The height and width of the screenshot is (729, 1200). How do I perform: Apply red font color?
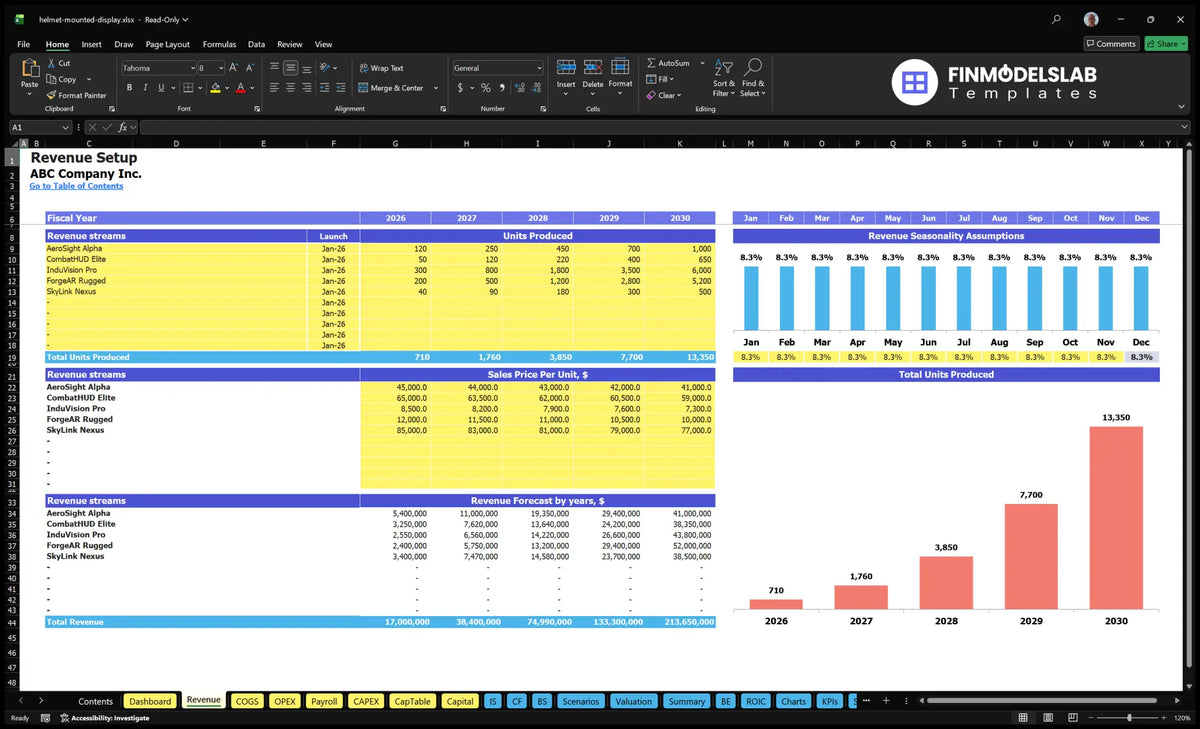(240, 88)
